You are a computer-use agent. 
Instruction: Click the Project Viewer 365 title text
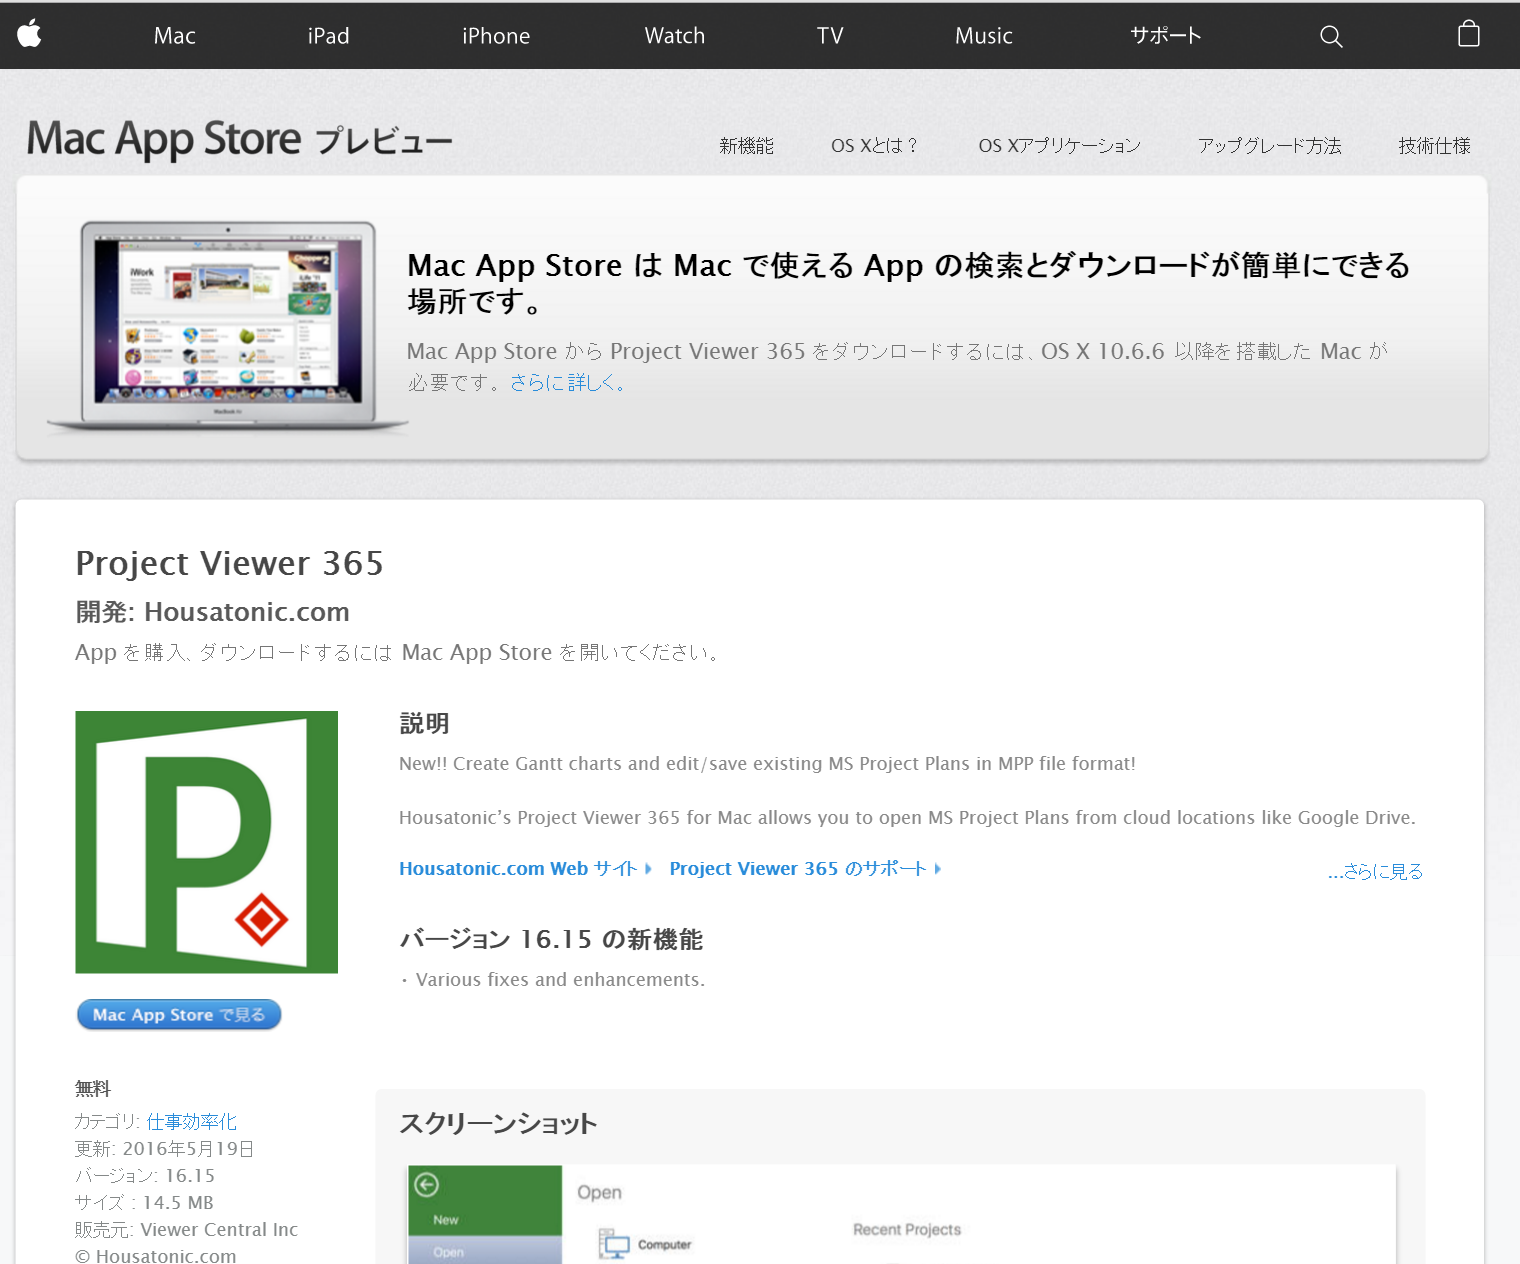pos(230,564)
